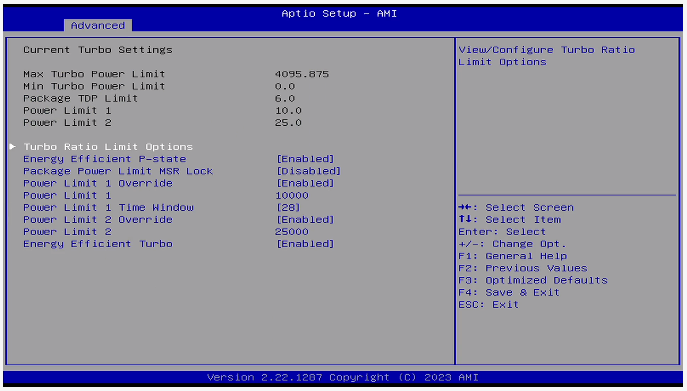This screenshot has width=687, height=391.
Task: Click the +/-: Change Opt. hint
Action: (x=513, y=244)
